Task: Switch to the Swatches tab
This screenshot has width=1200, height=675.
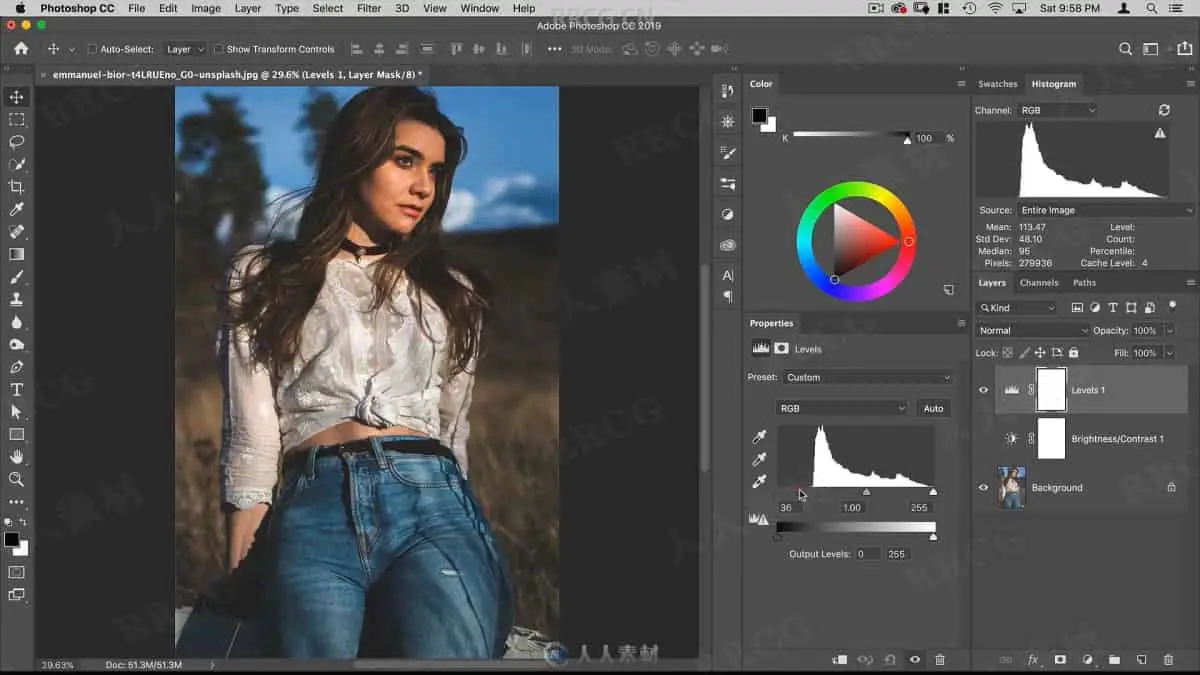Action: click(997, 84)
